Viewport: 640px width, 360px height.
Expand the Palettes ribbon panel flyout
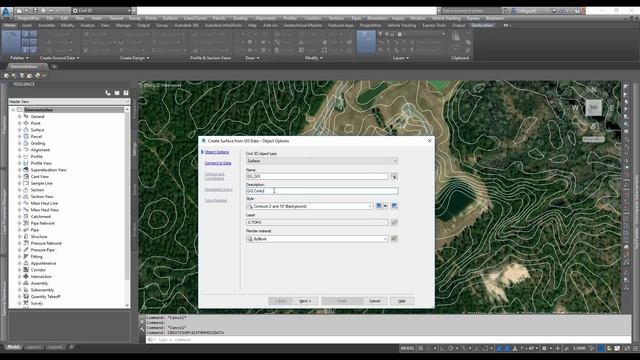click(x=19, y=58)
